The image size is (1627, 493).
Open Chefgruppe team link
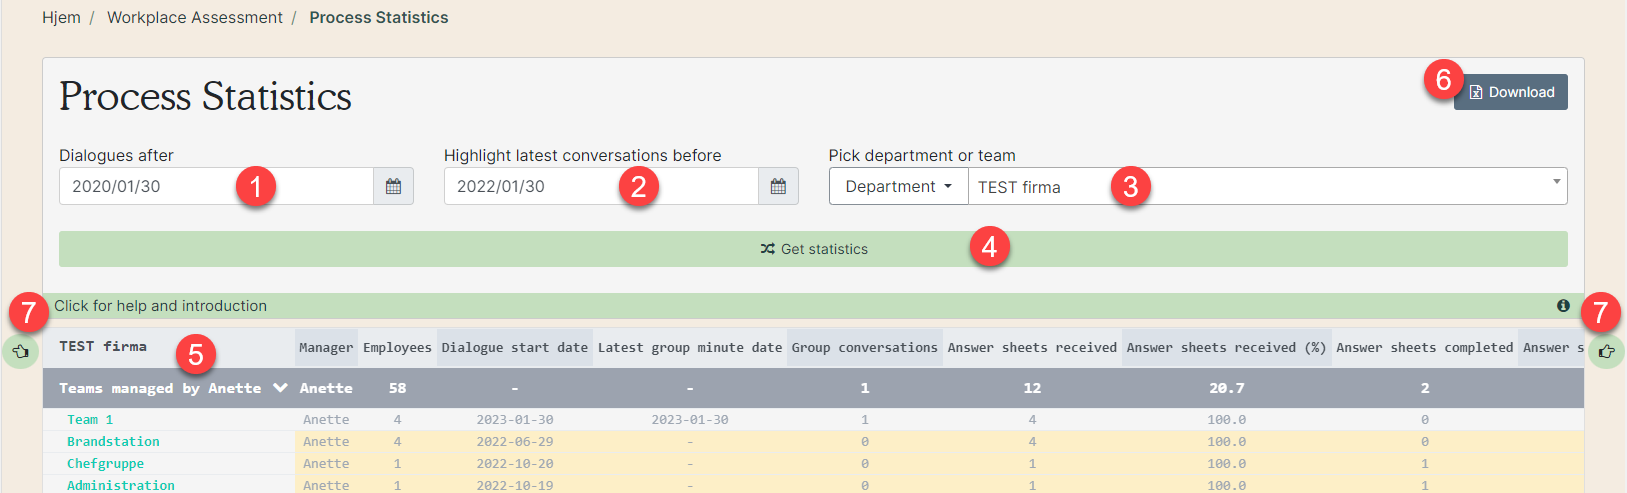[x=105, y=464]
